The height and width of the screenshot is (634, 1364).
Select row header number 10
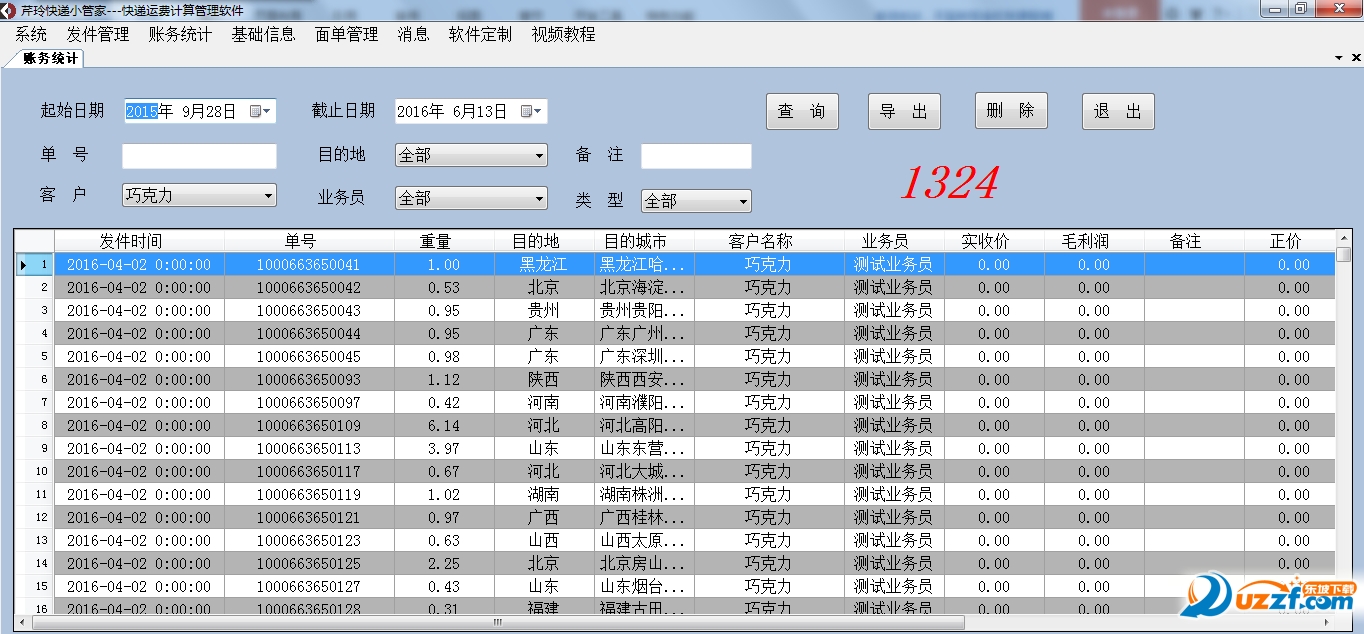(34, 472)
